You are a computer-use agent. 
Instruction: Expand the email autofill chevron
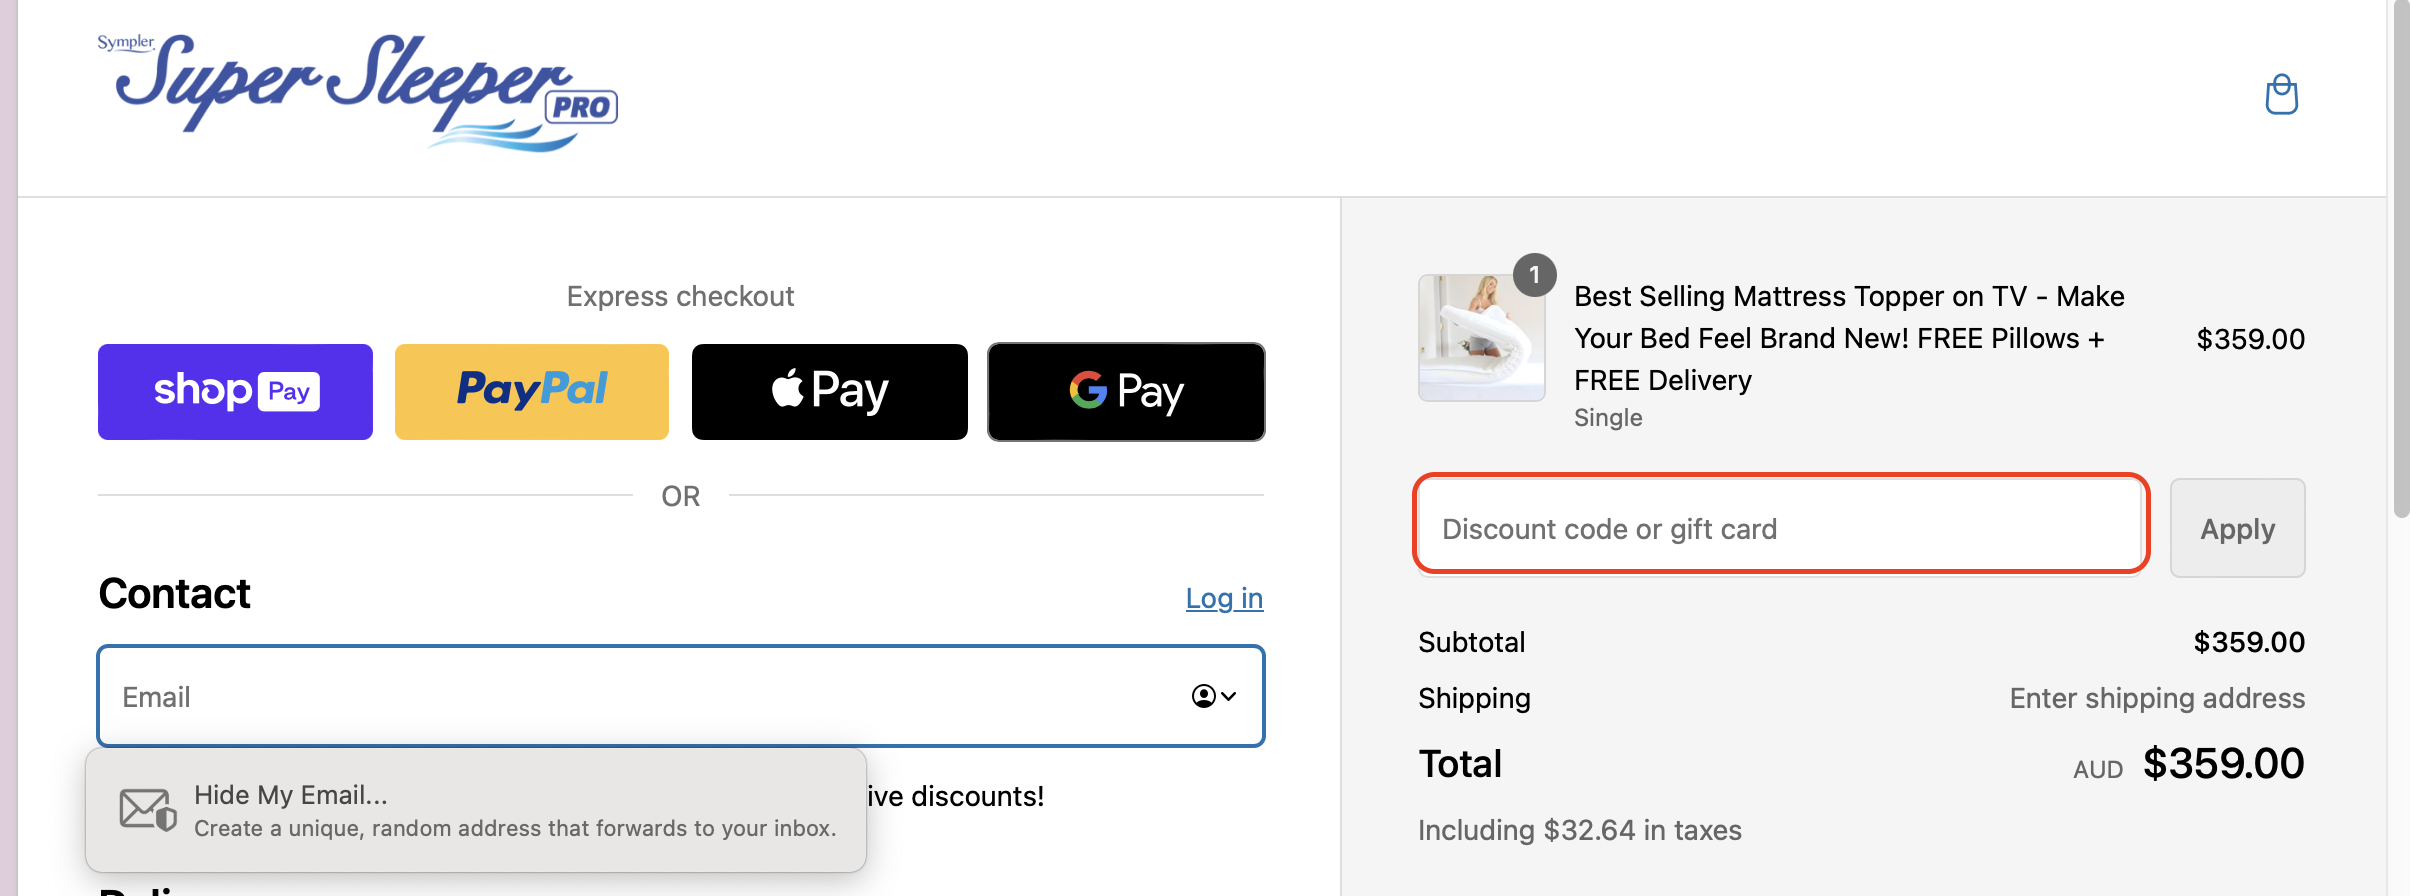tap(1229, 696)
